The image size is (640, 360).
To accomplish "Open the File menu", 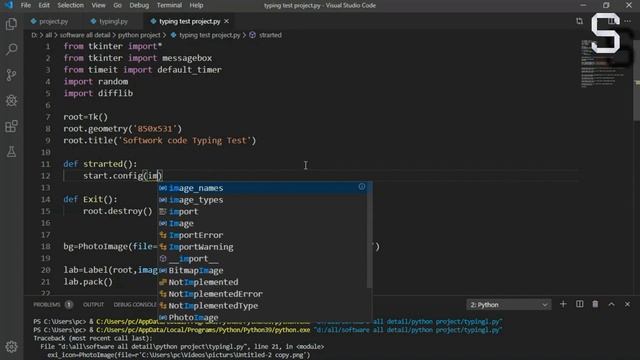I will [x=26, y=5].
